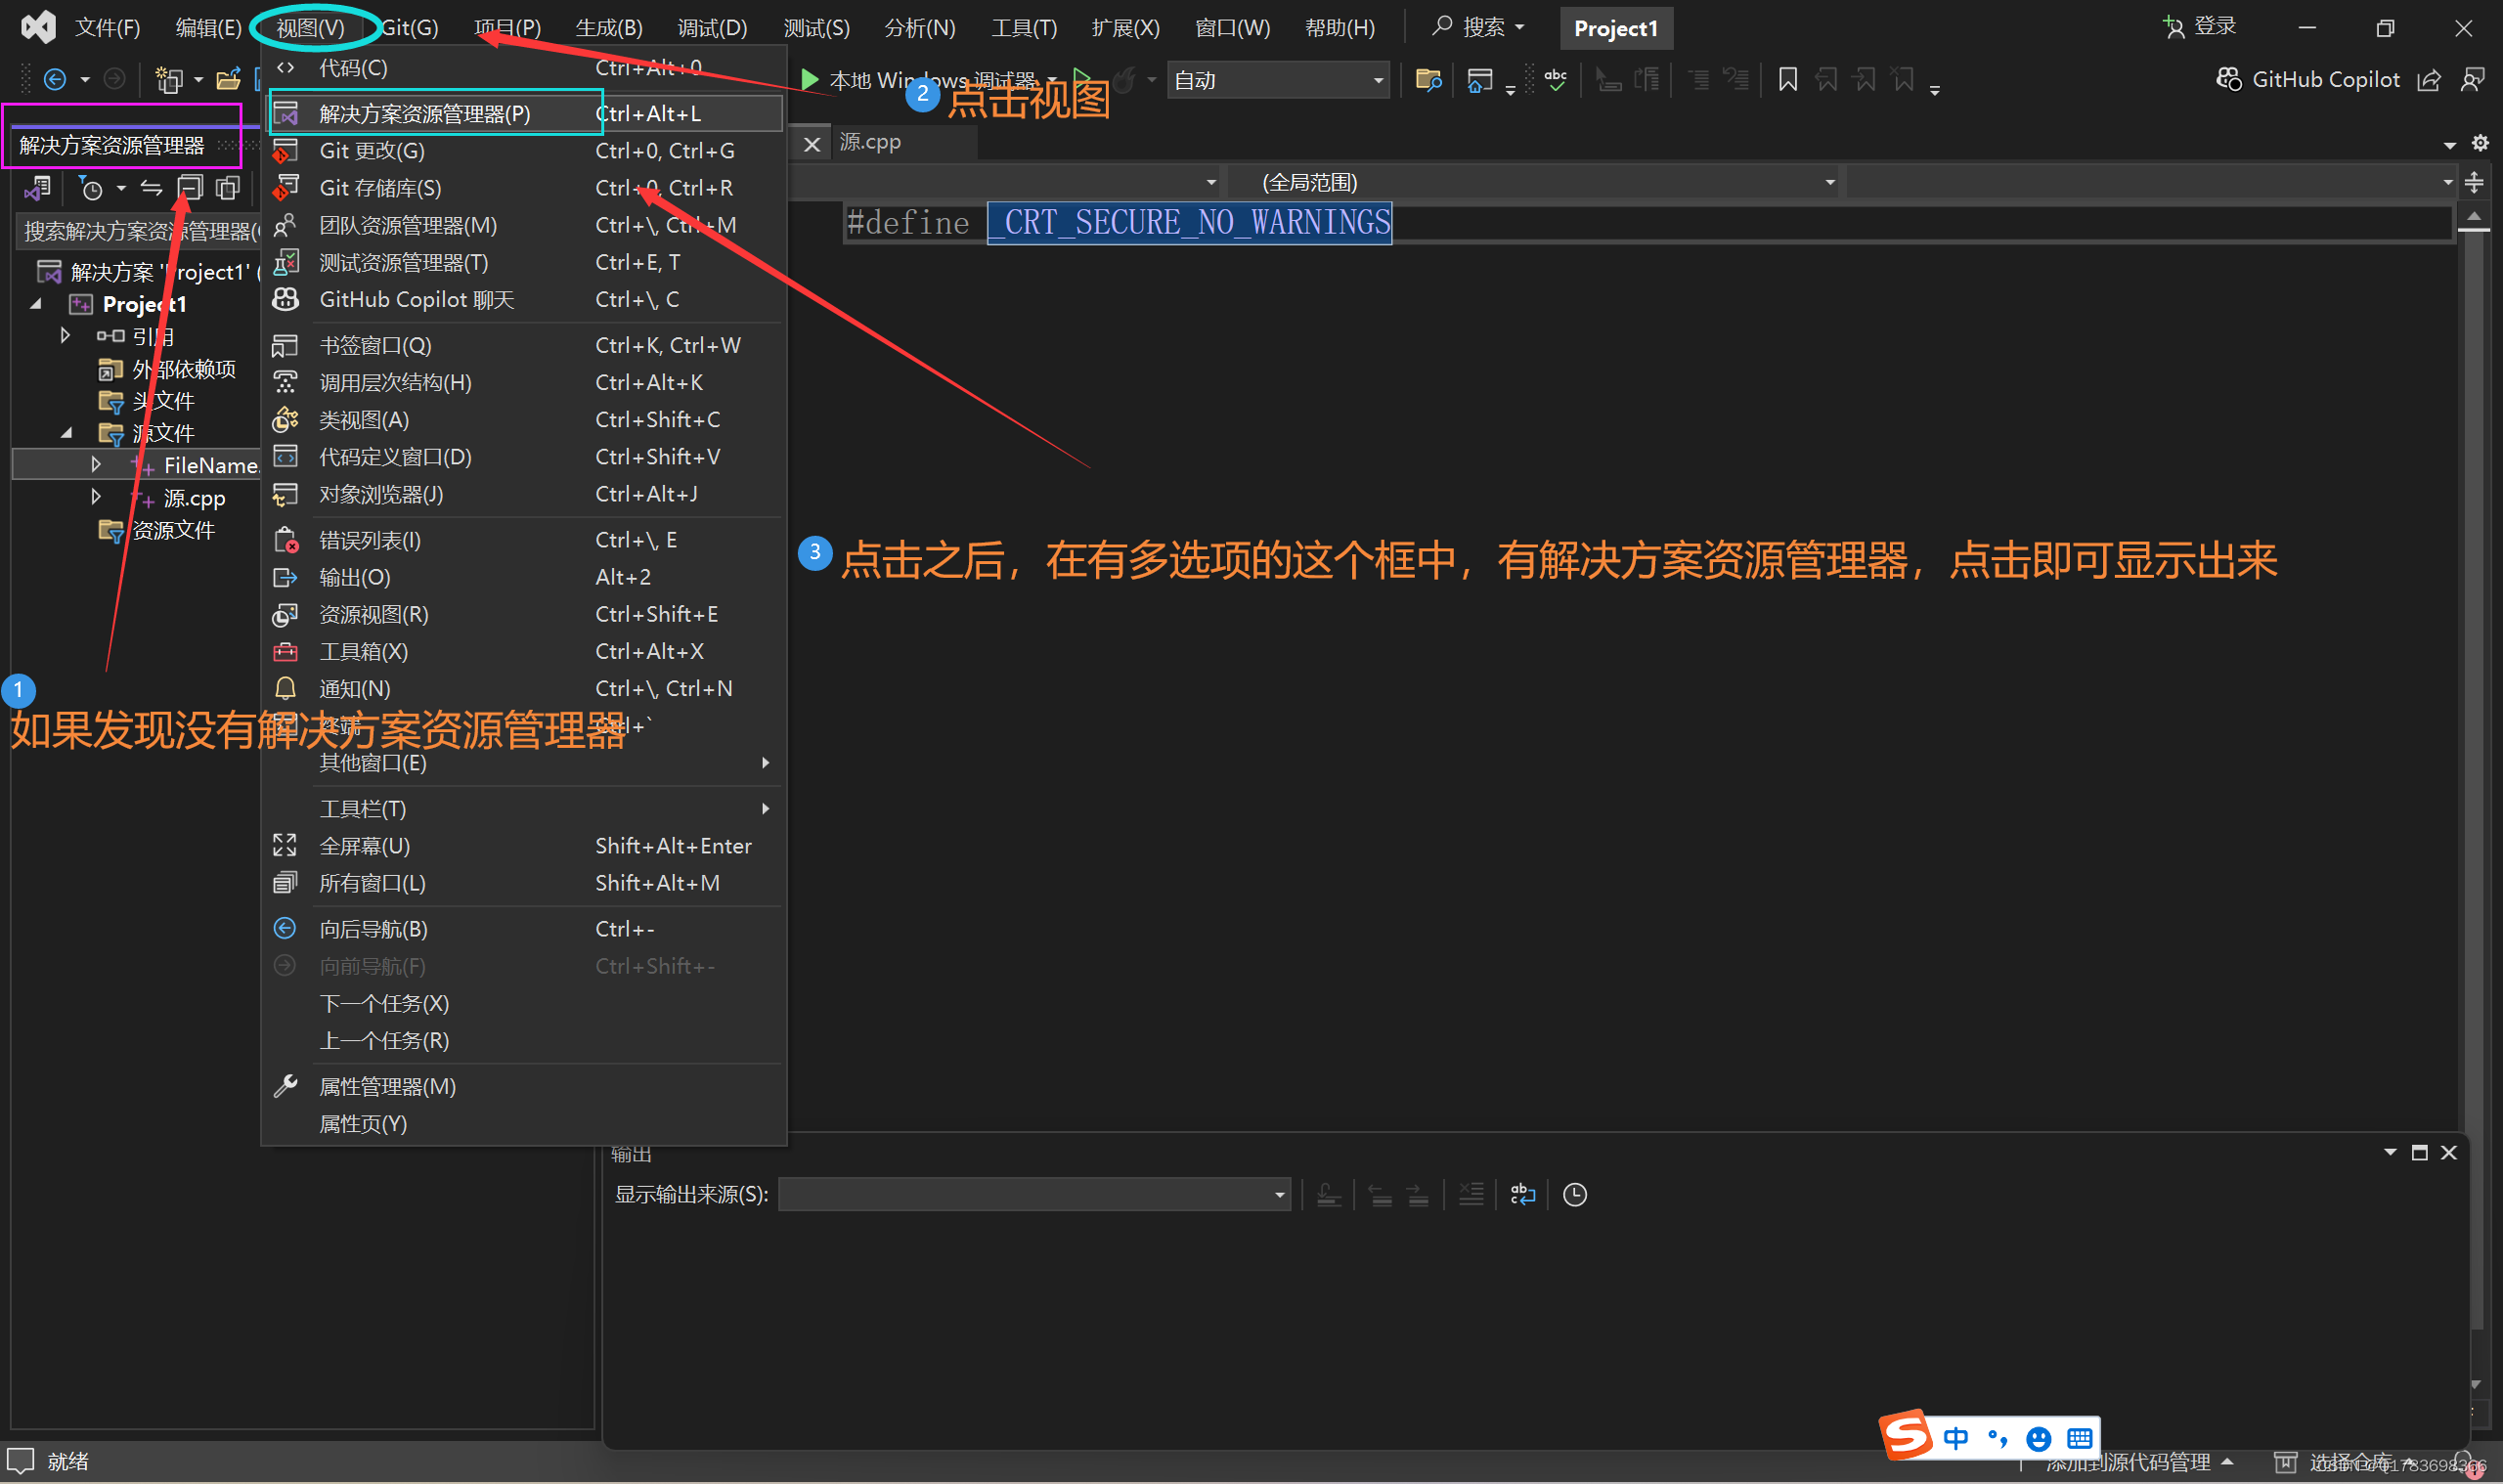This screenshot has height=1484, width=2503.
Task: Collapse the 源文件 folder node
Action: (67, 433)
